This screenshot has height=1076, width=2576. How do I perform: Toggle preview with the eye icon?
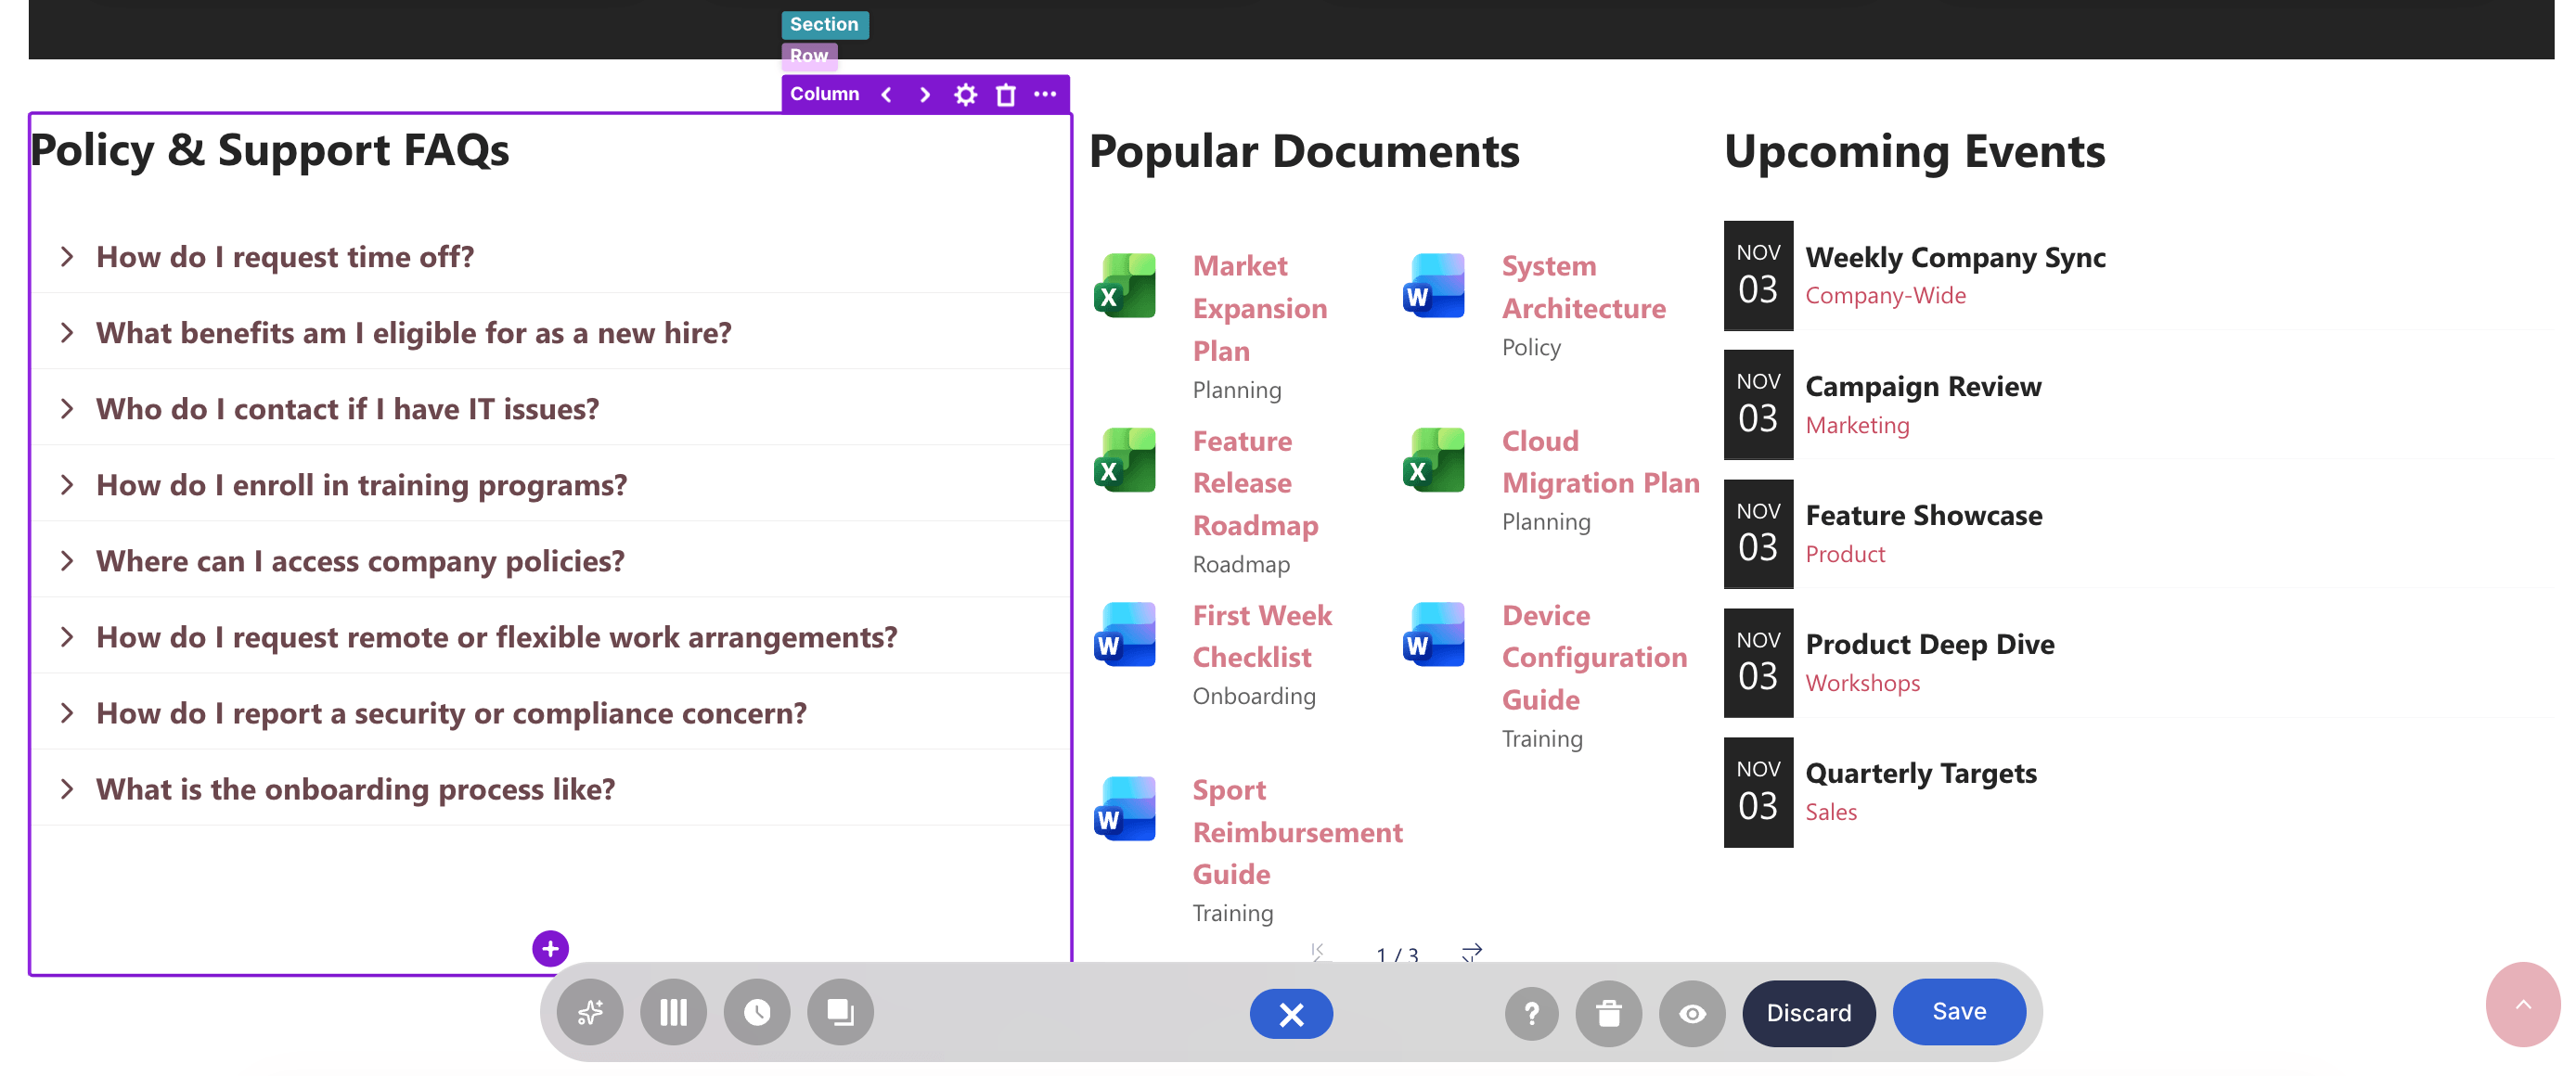pyautogui.click(x=1692, y=1014)
